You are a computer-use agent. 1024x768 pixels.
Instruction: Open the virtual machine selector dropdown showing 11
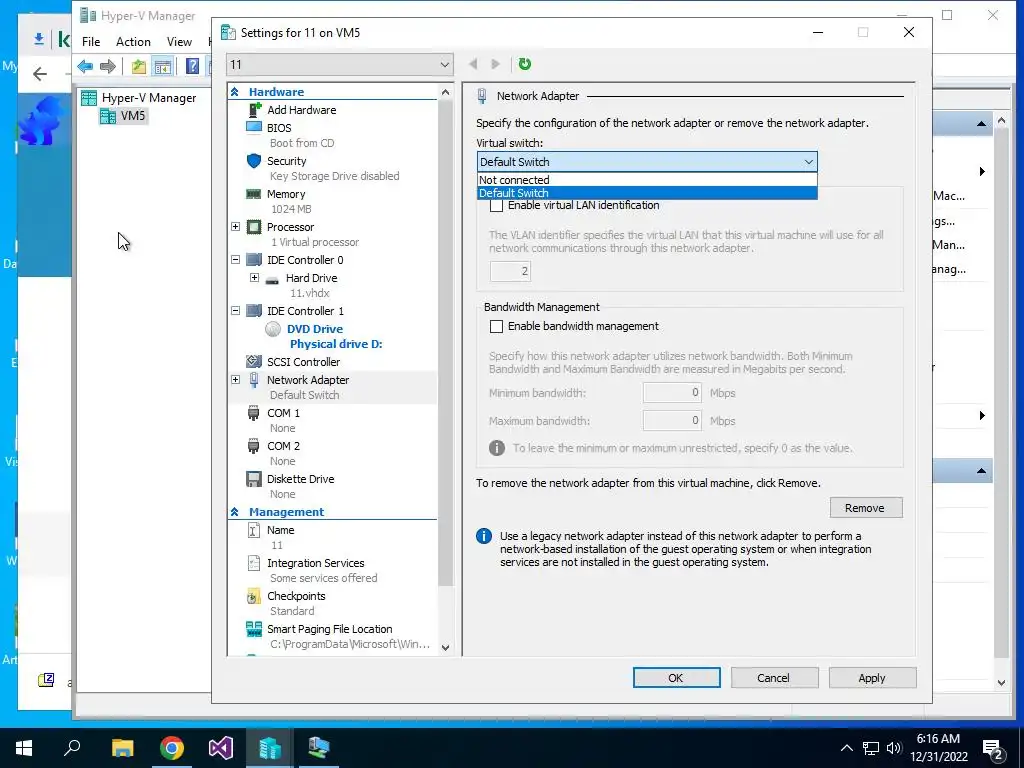click(340, 64)
